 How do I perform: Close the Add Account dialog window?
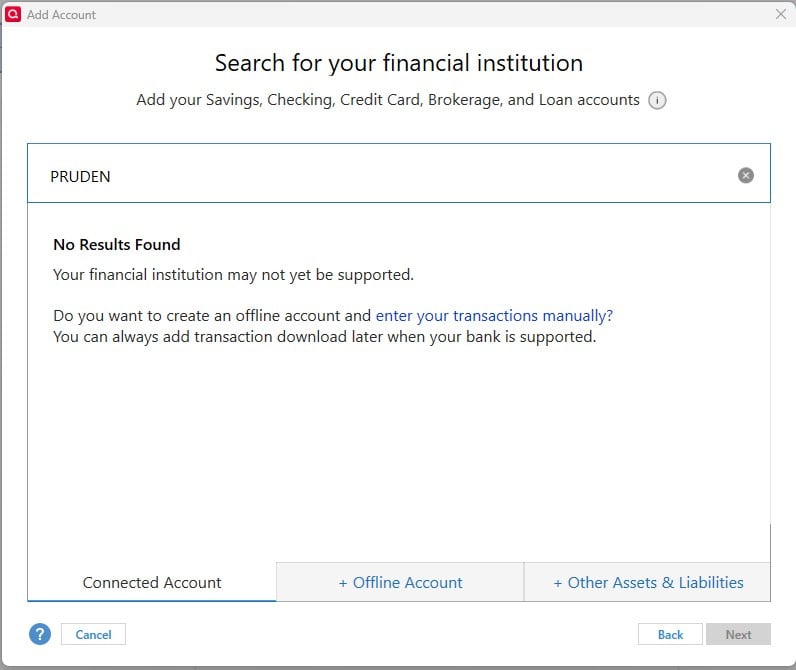tap(780, 14)
